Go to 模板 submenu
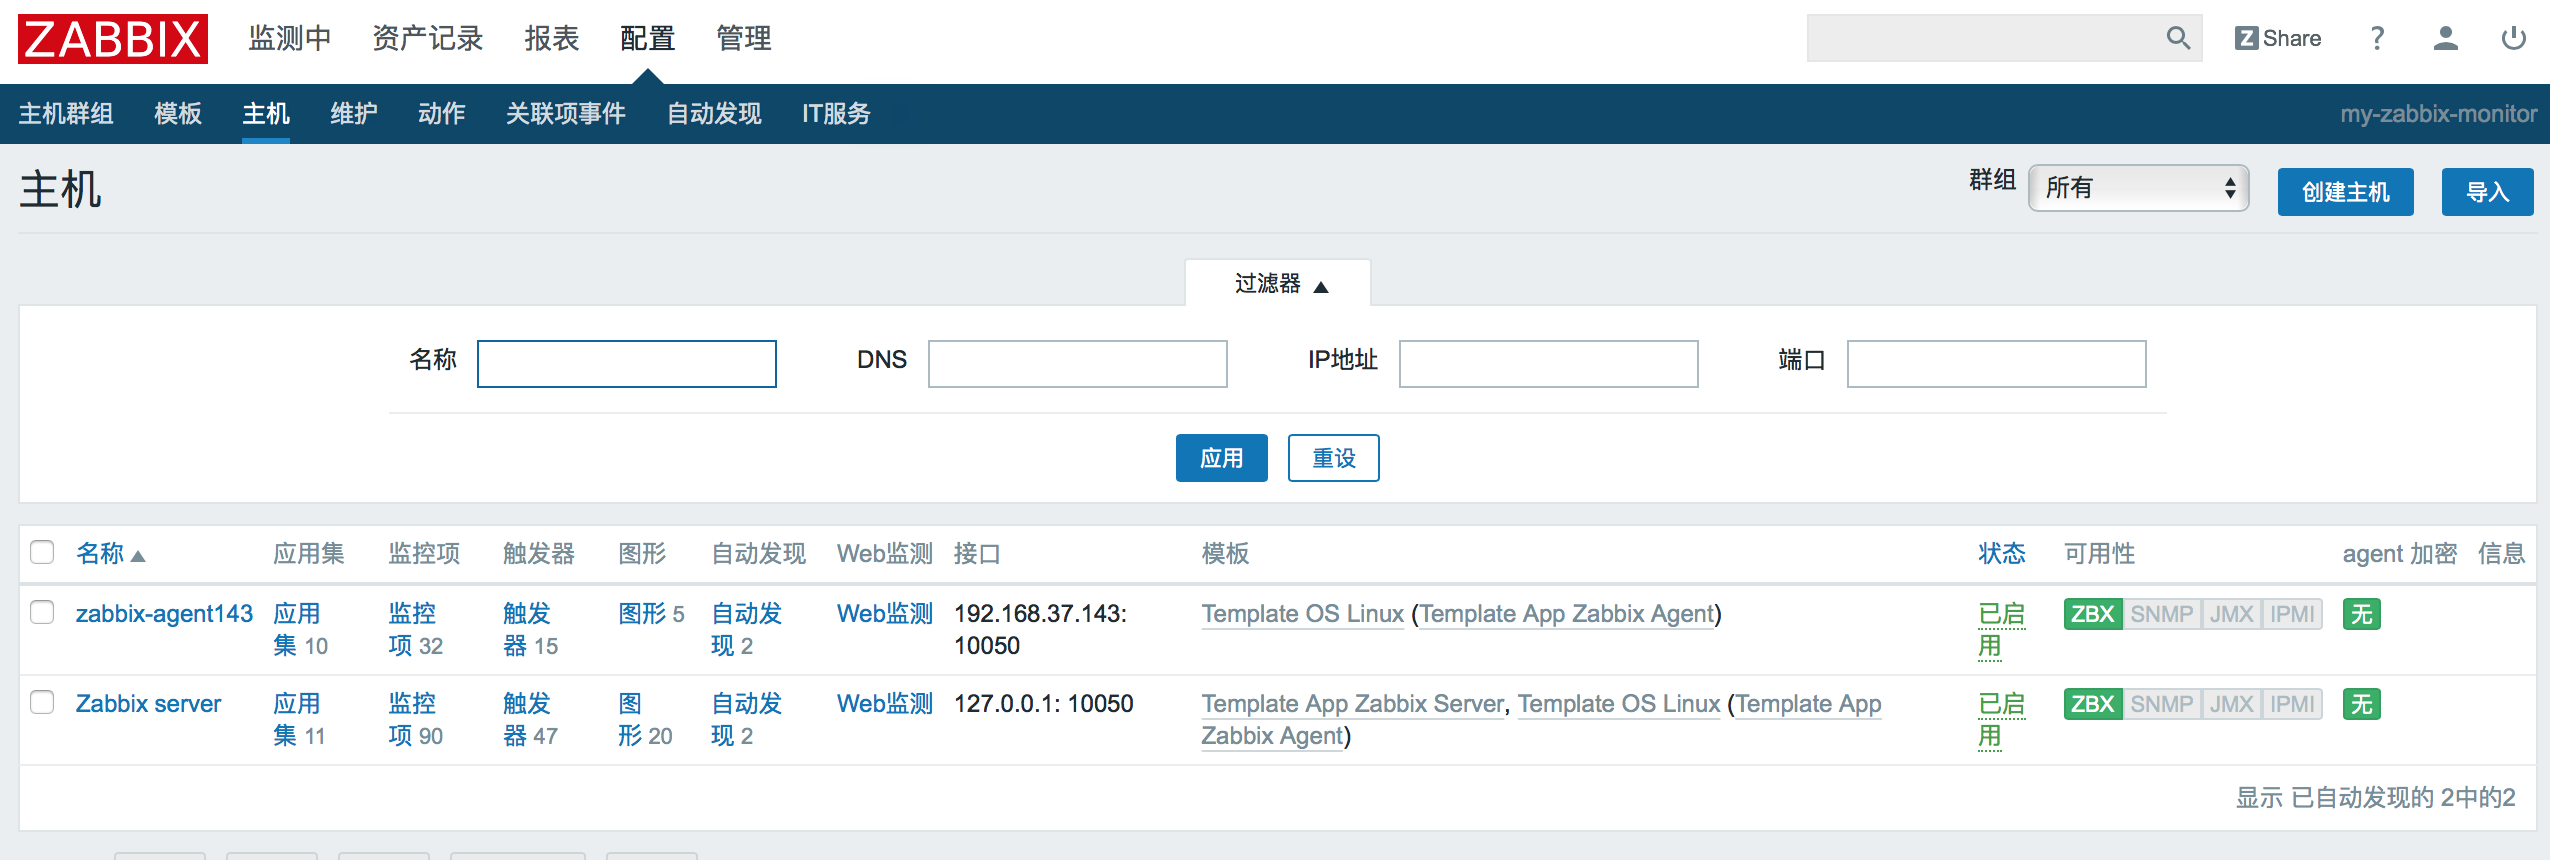Image resolution: width=2550 pixels, height=860 pixels. [x=178, y=114]
